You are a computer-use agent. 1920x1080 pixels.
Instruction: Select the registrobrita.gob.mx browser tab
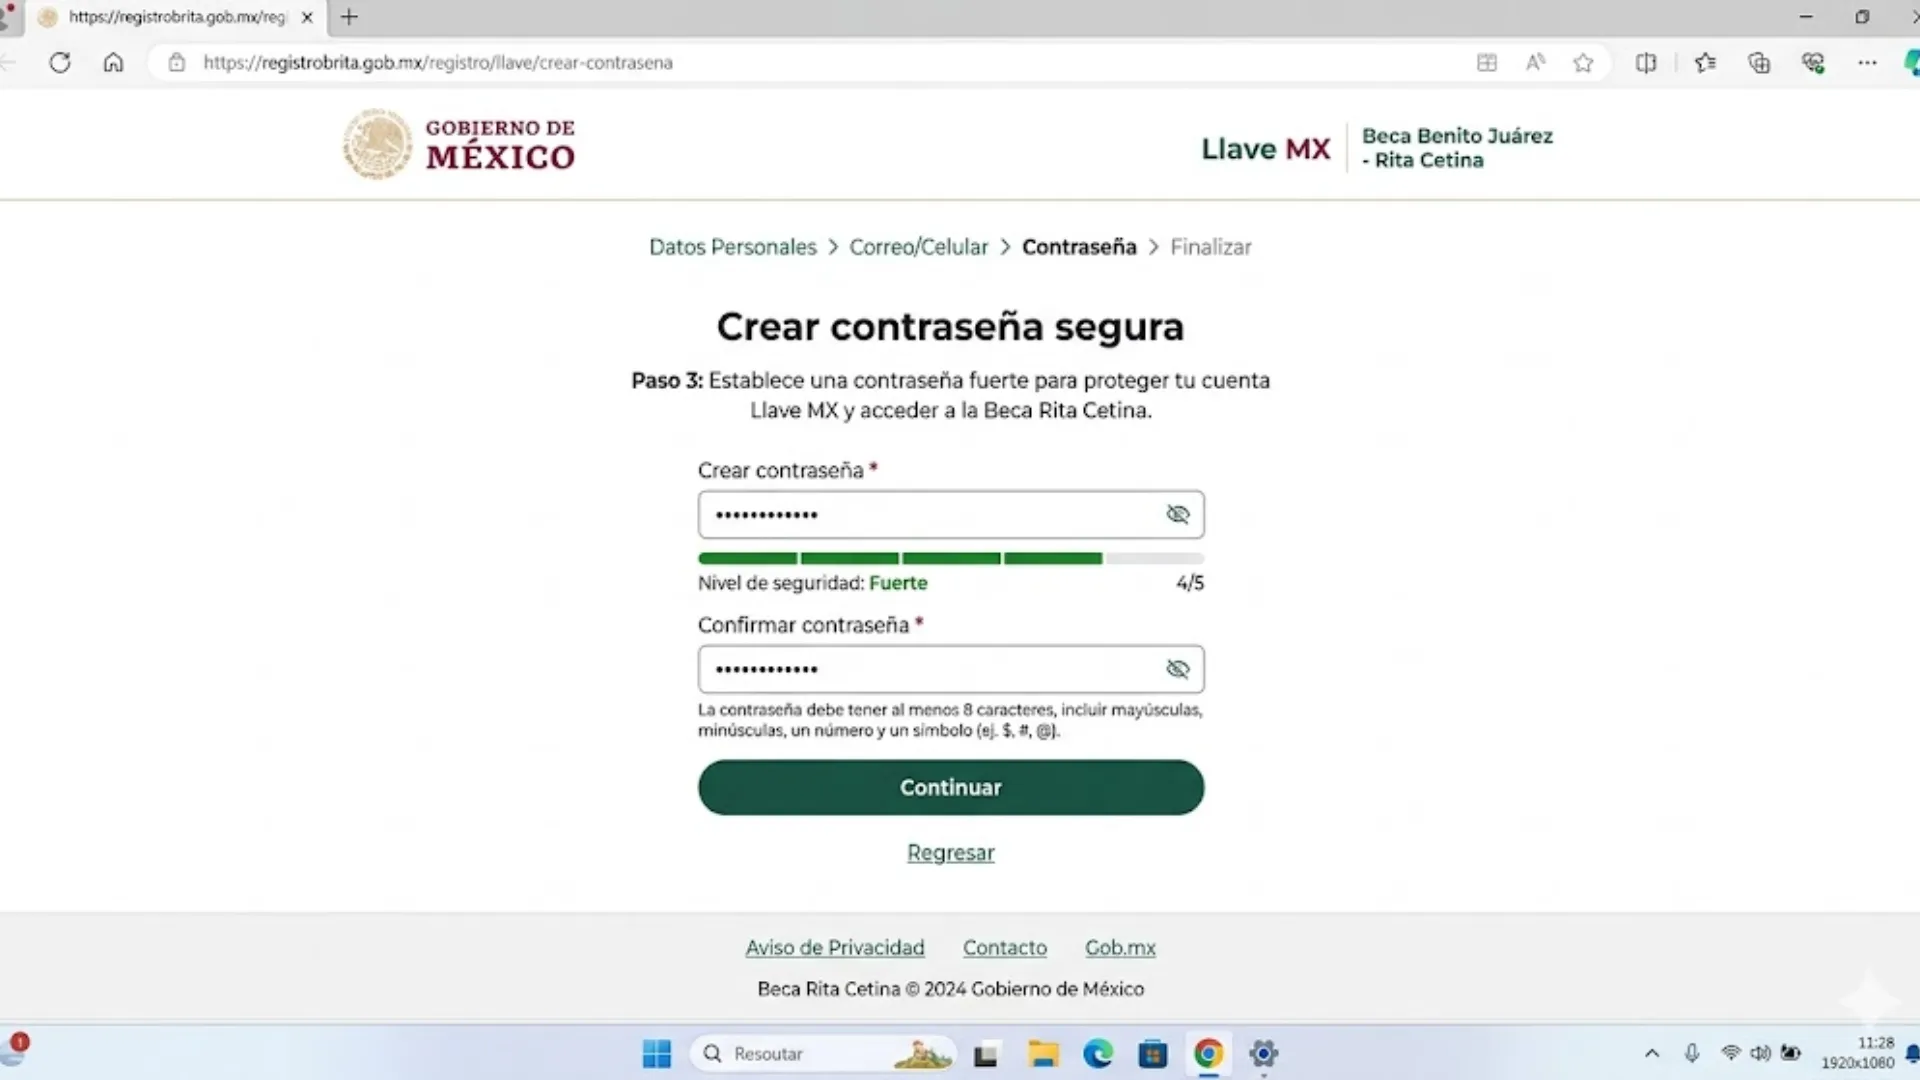176,17
